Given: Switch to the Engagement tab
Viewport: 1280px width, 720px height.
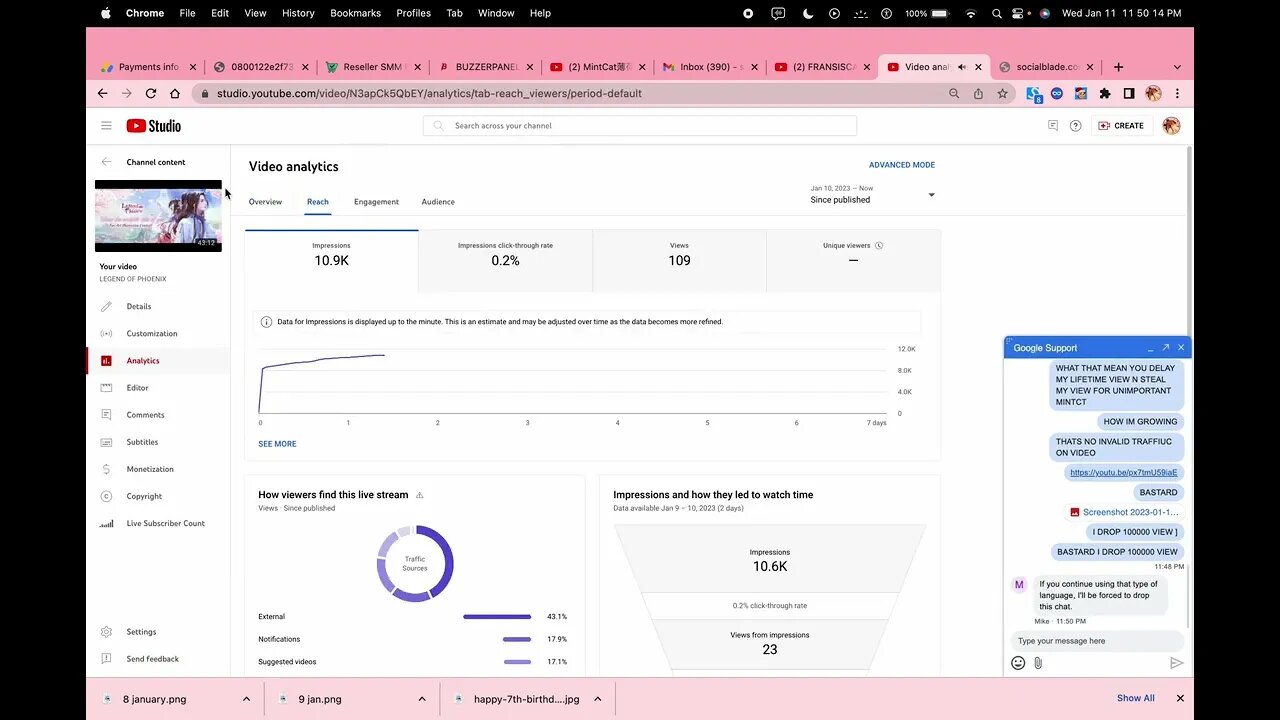Looking at the screenshot, I should point(376,202).
